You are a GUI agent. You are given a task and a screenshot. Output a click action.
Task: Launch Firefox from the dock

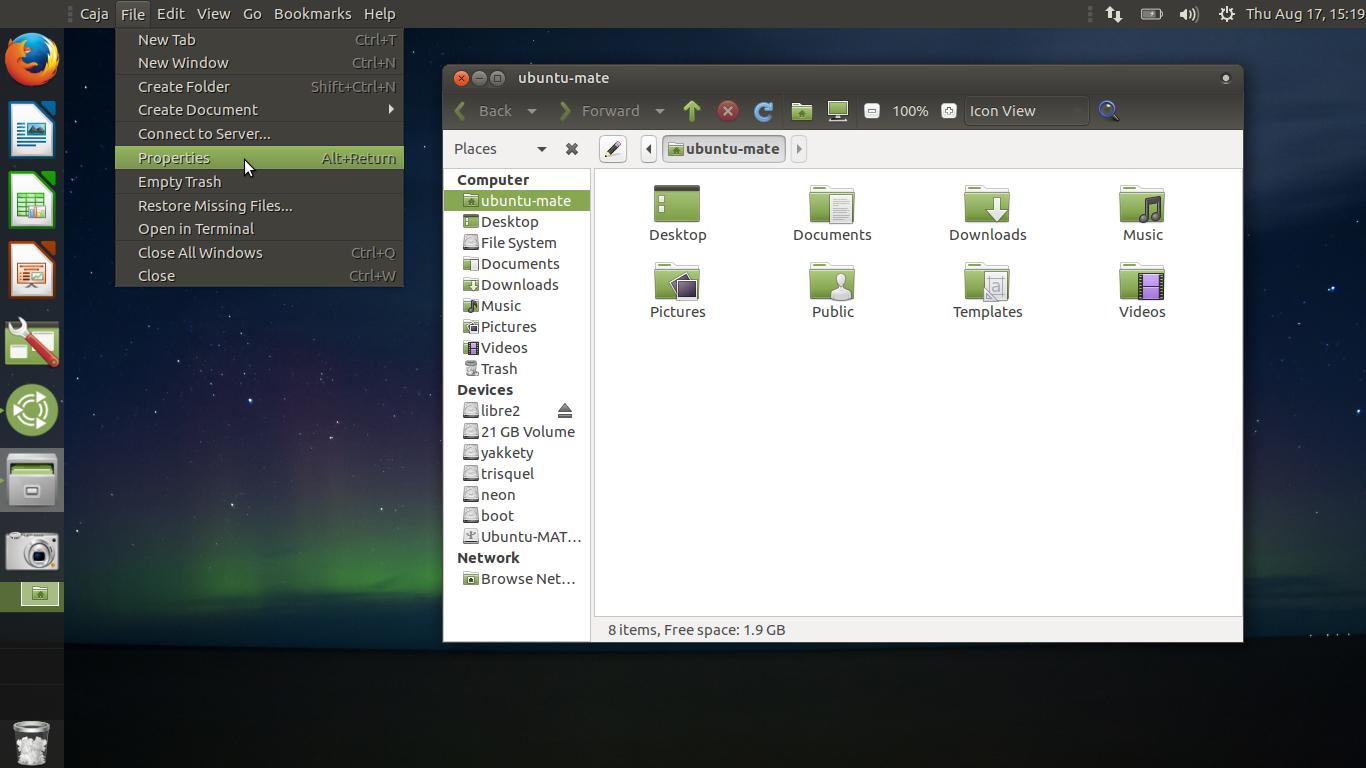[x=32, y=59]
